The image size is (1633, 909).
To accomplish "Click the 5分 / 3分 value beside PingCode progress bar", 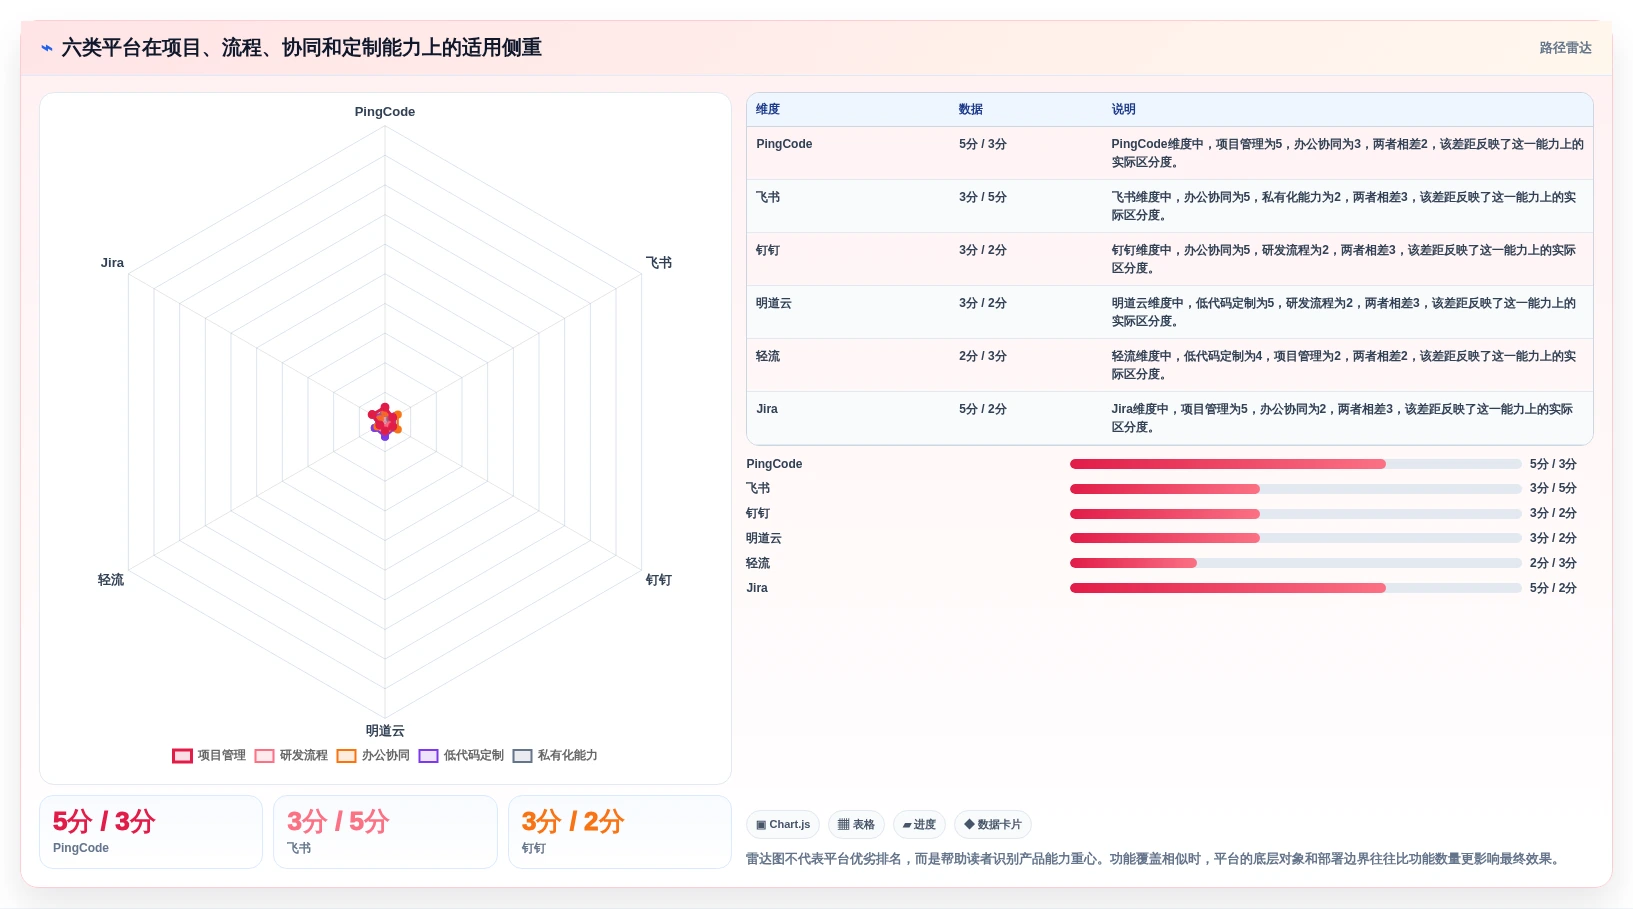I will point(1553,464).
